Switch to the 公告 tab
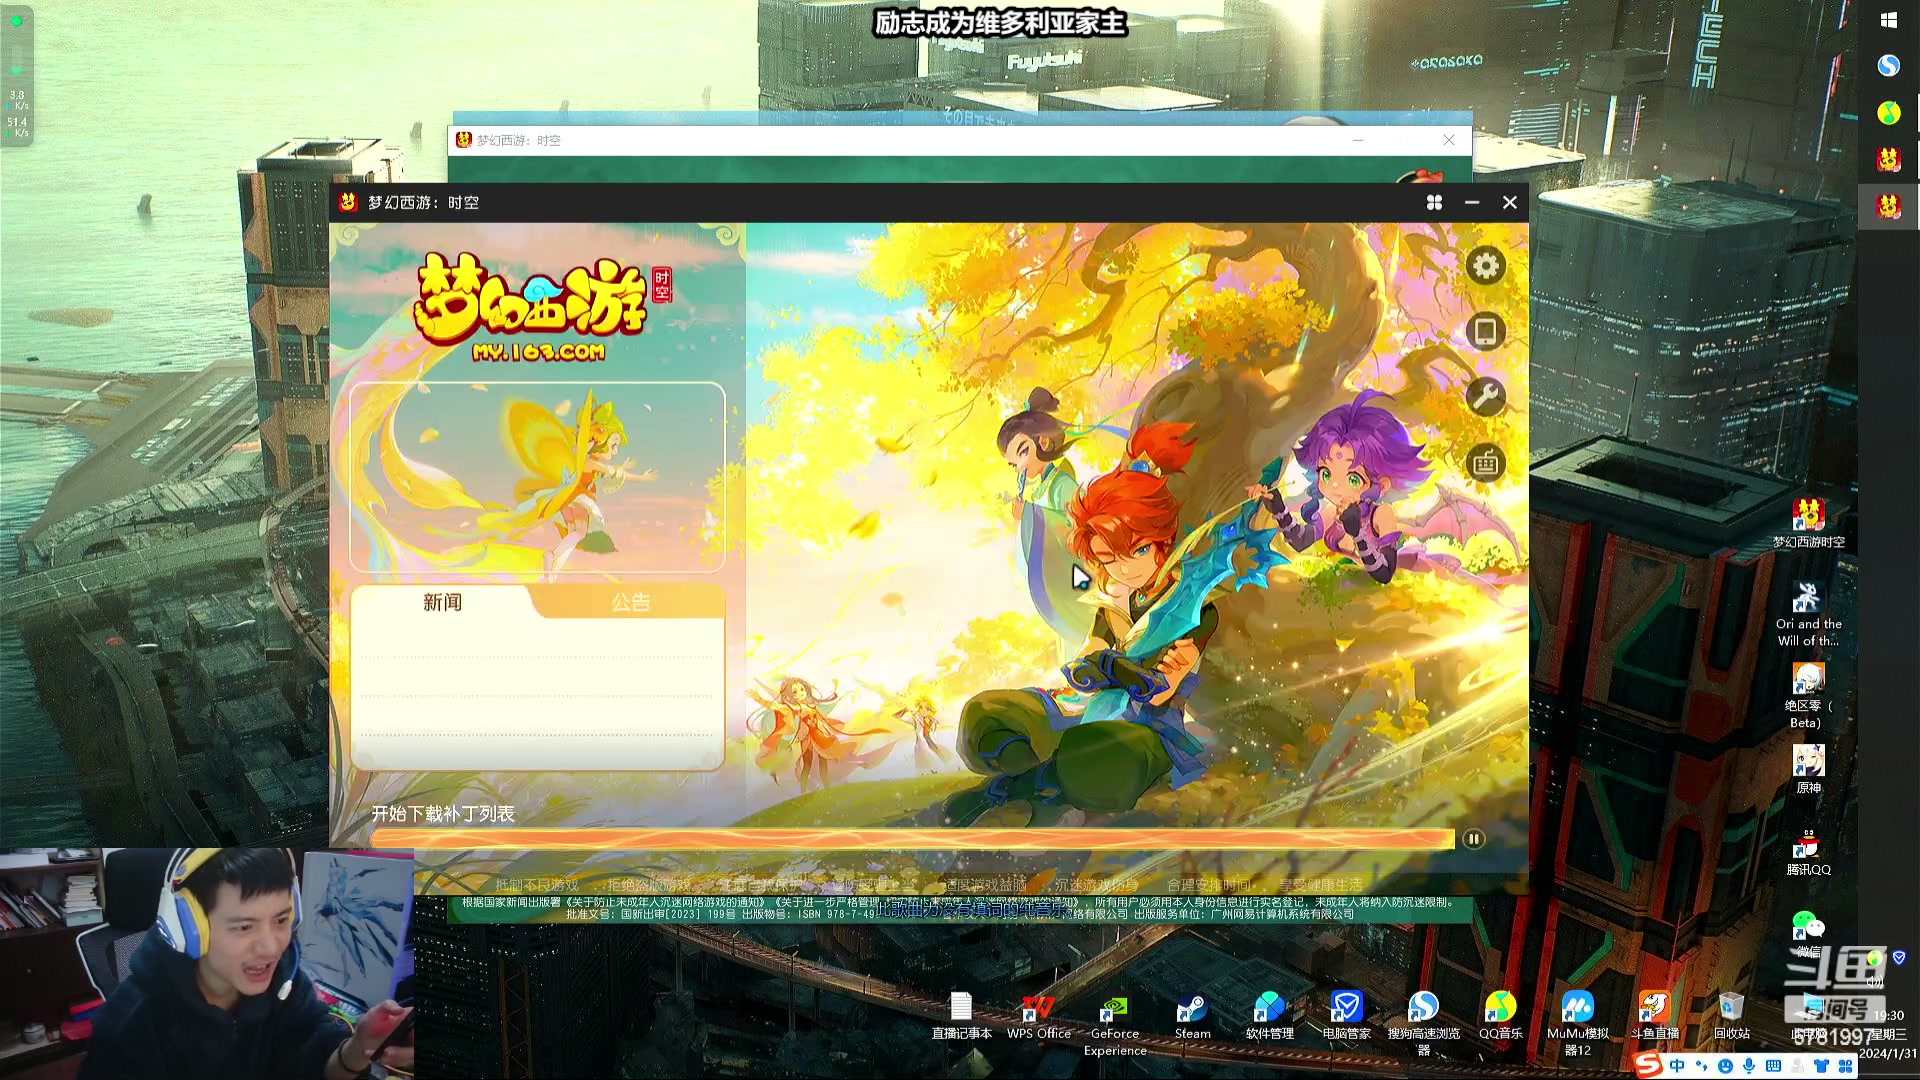This screenshot has height=1080, width=1920. tap(631, 602)
